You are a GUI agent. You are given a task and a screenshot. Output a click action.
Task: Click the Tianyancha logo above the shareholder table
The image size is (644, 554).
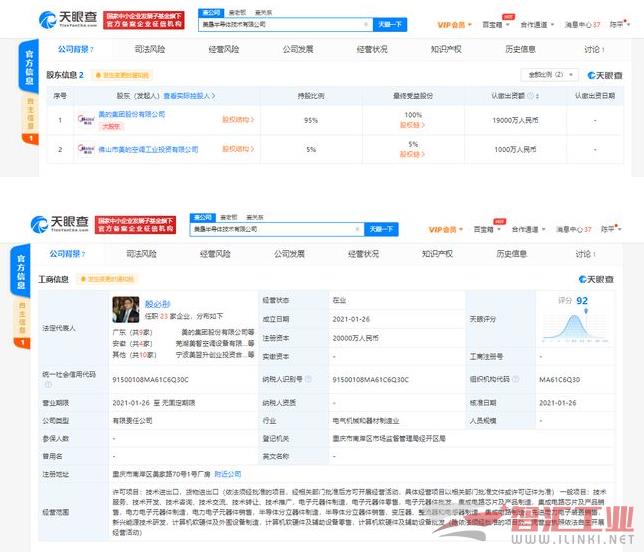tap(68, 19)
